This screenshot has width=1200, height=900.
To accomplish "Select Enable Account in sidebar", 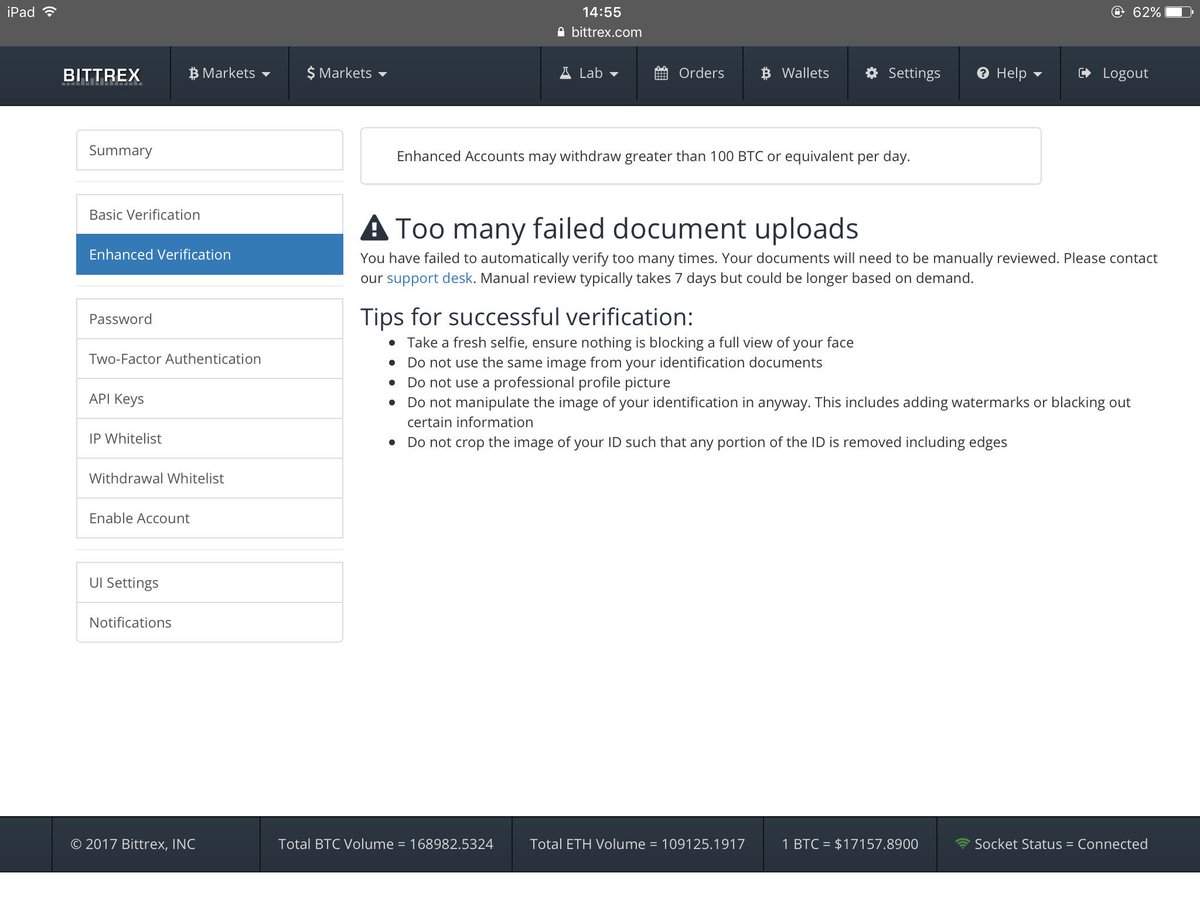I will click(x=210, y=518).
